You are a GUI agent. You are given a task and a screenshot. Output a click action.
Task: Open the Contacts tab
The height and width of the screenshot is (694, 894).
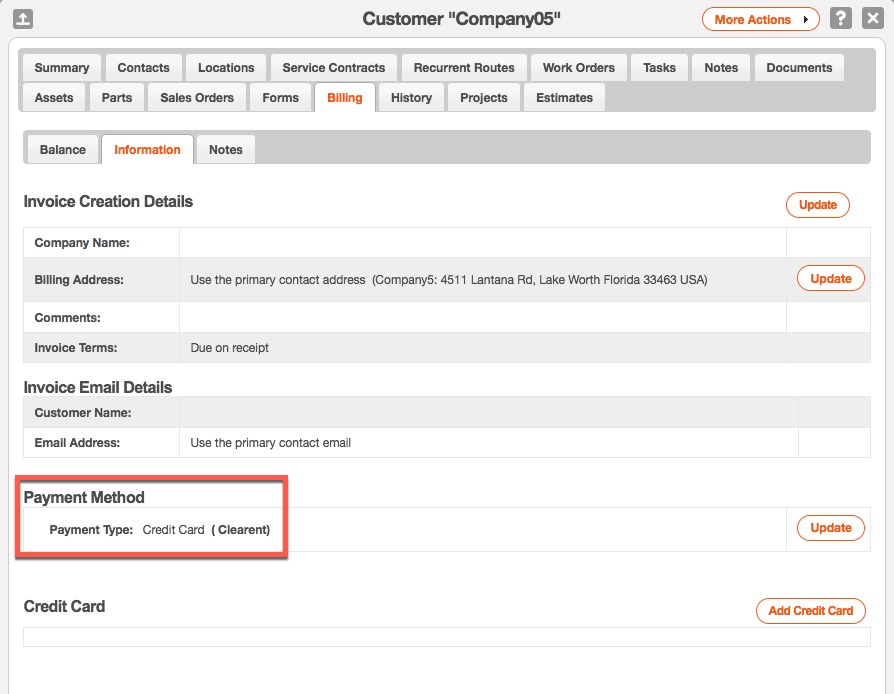[x=143, y=68]
